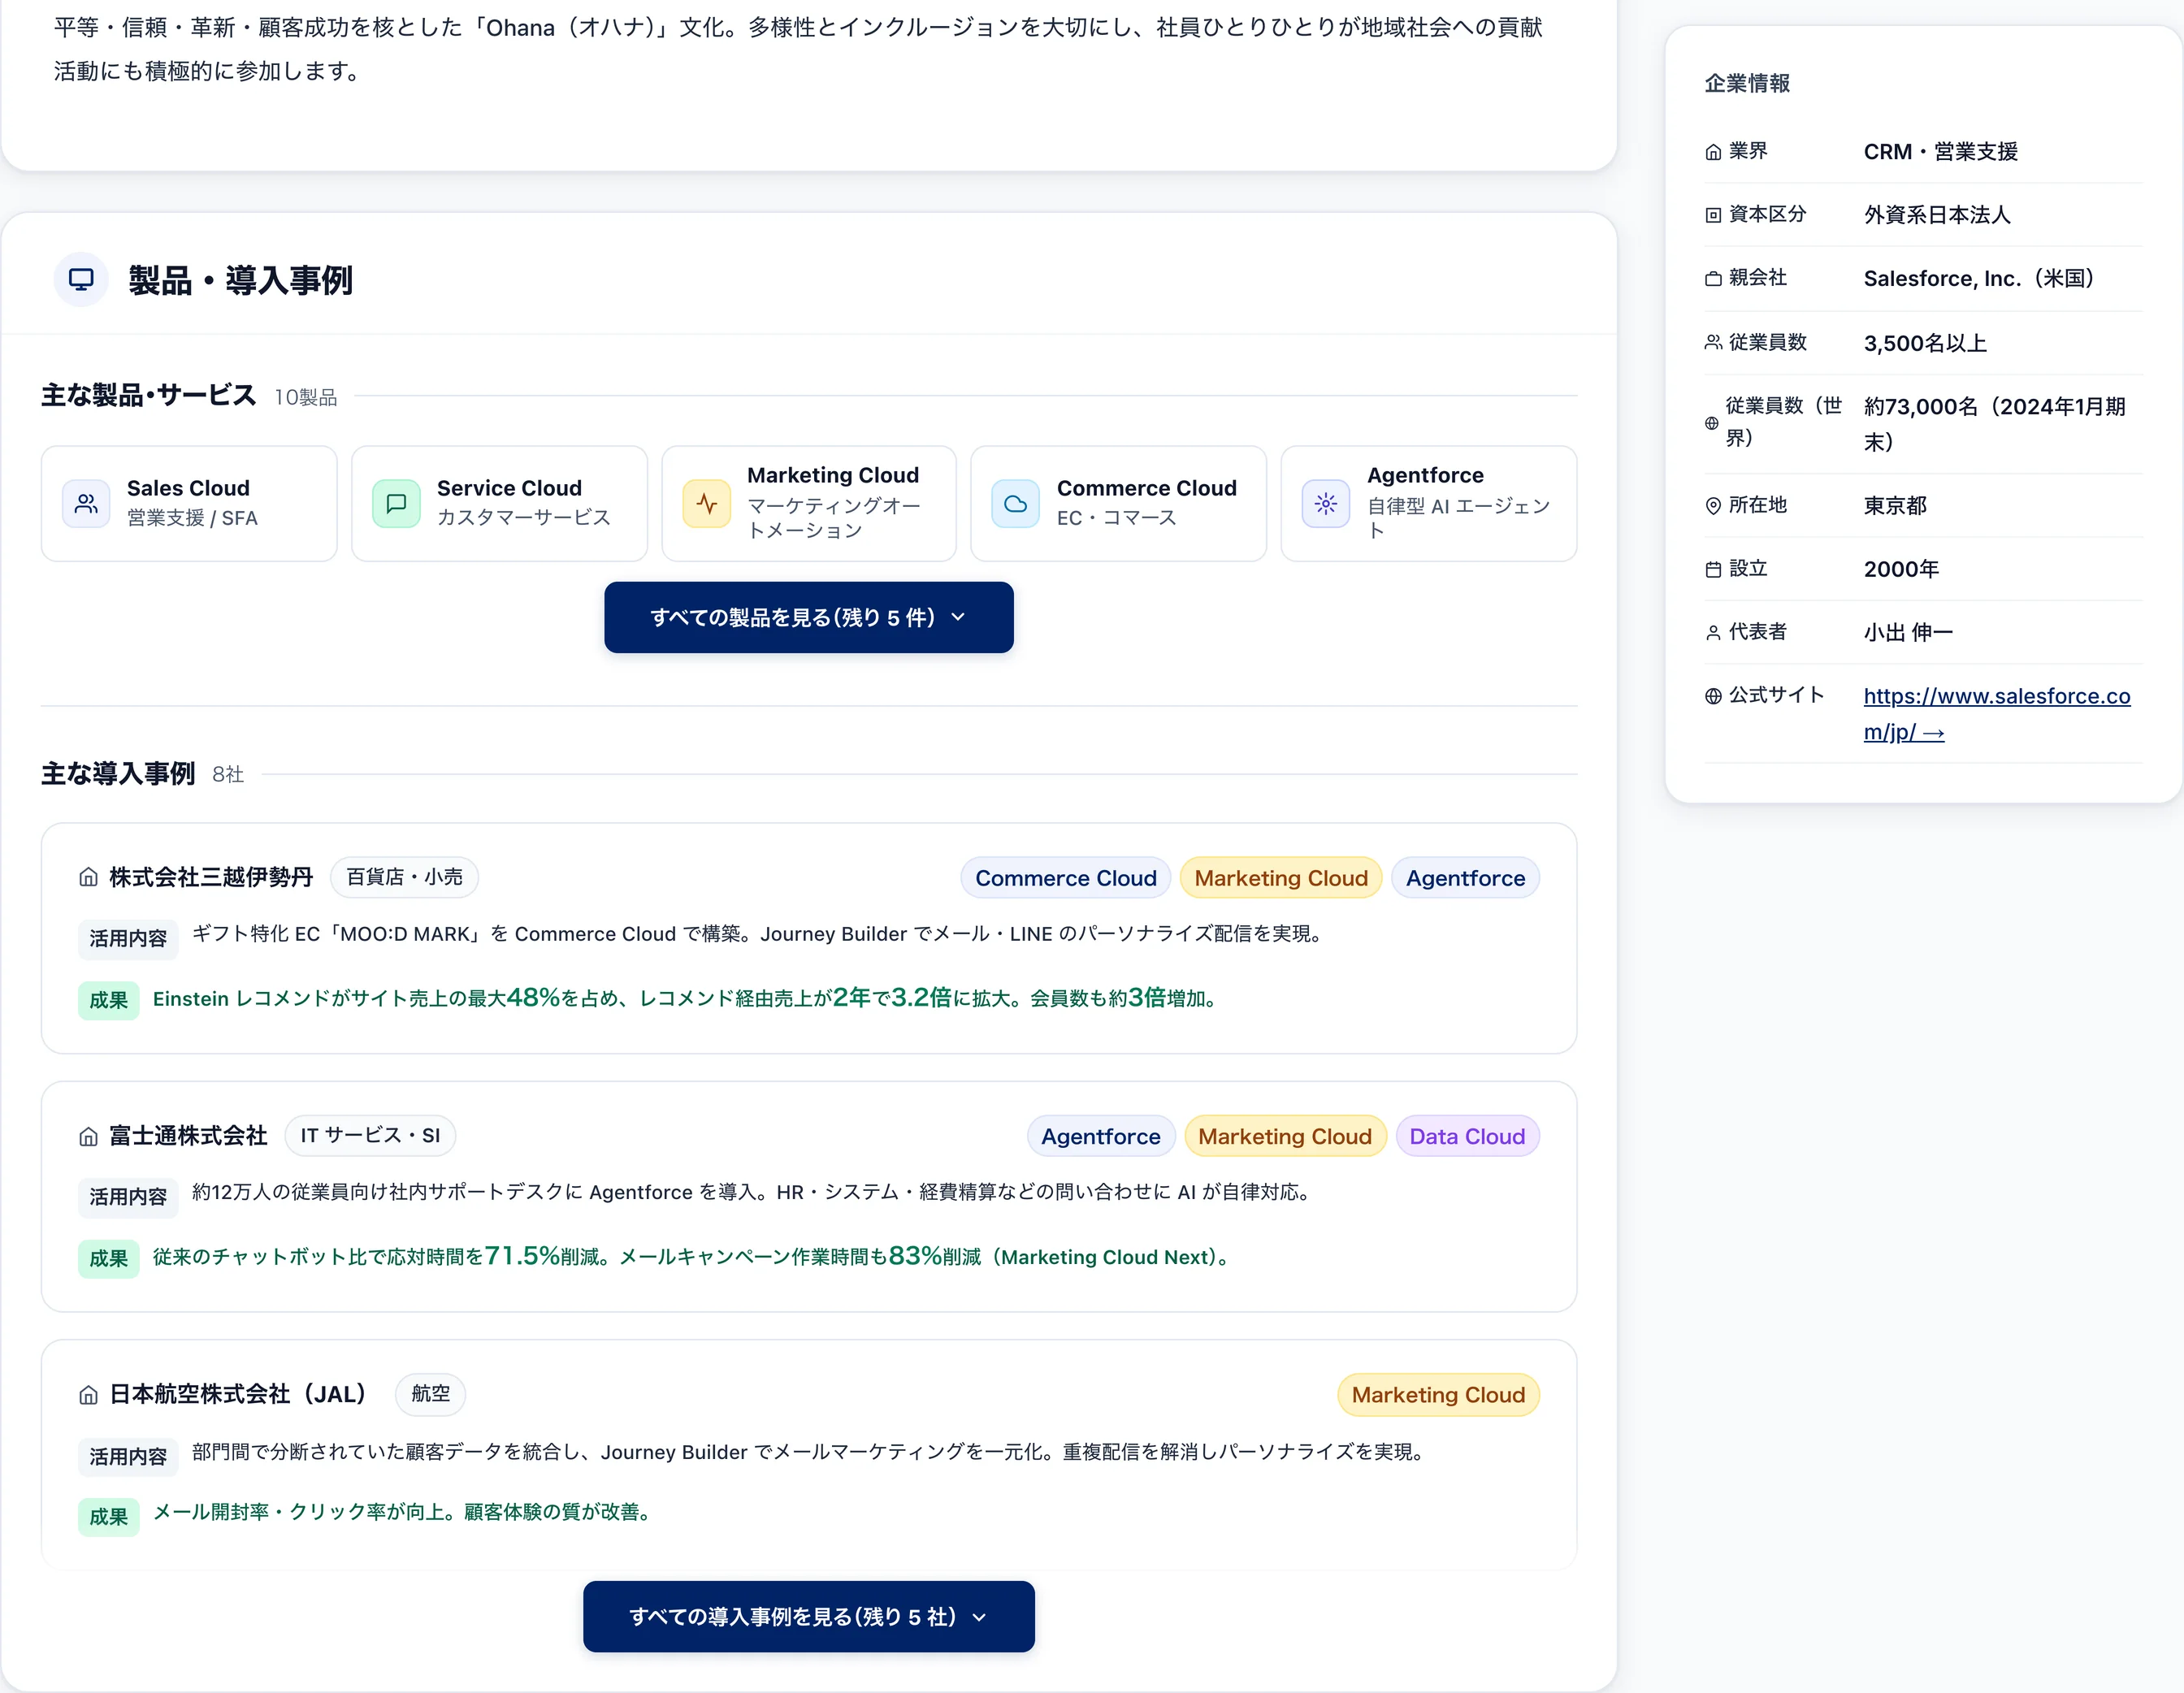Click the 8社 count label

coord(228,774)
